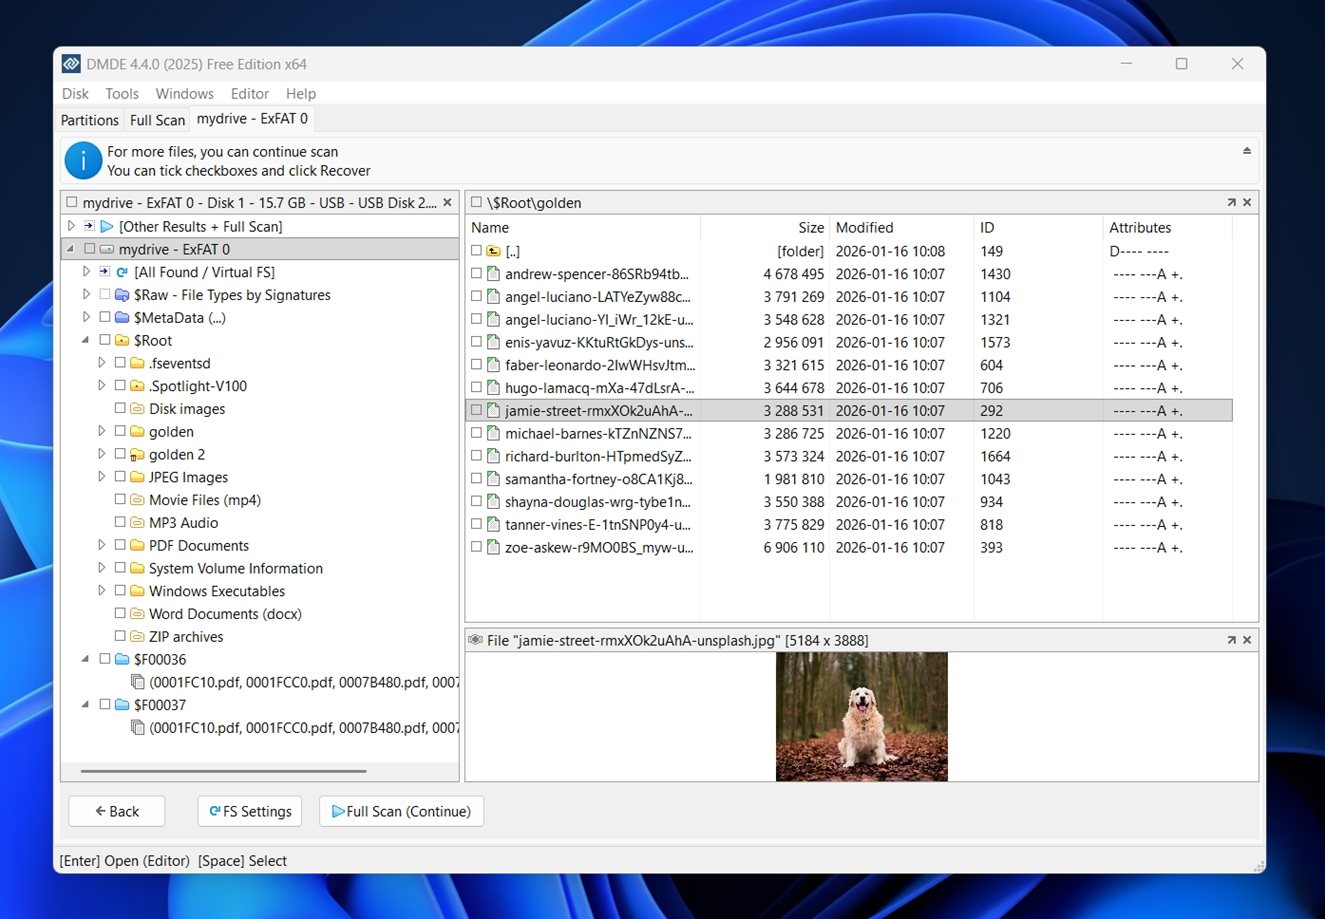Tick the checkbox for andrew-spencer file
Screen dimensions: 1325x919
click(476, 274)
